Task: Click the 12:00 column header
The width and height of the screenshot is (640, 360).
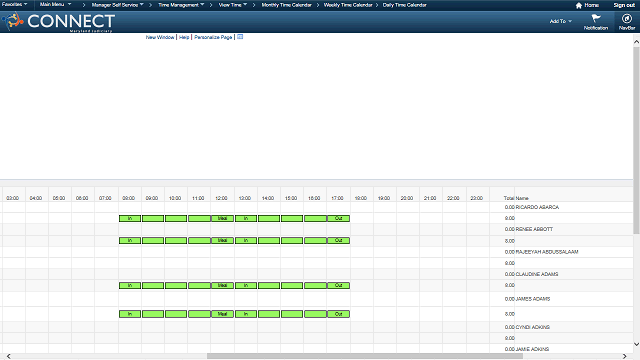Action: pos(221,198)
